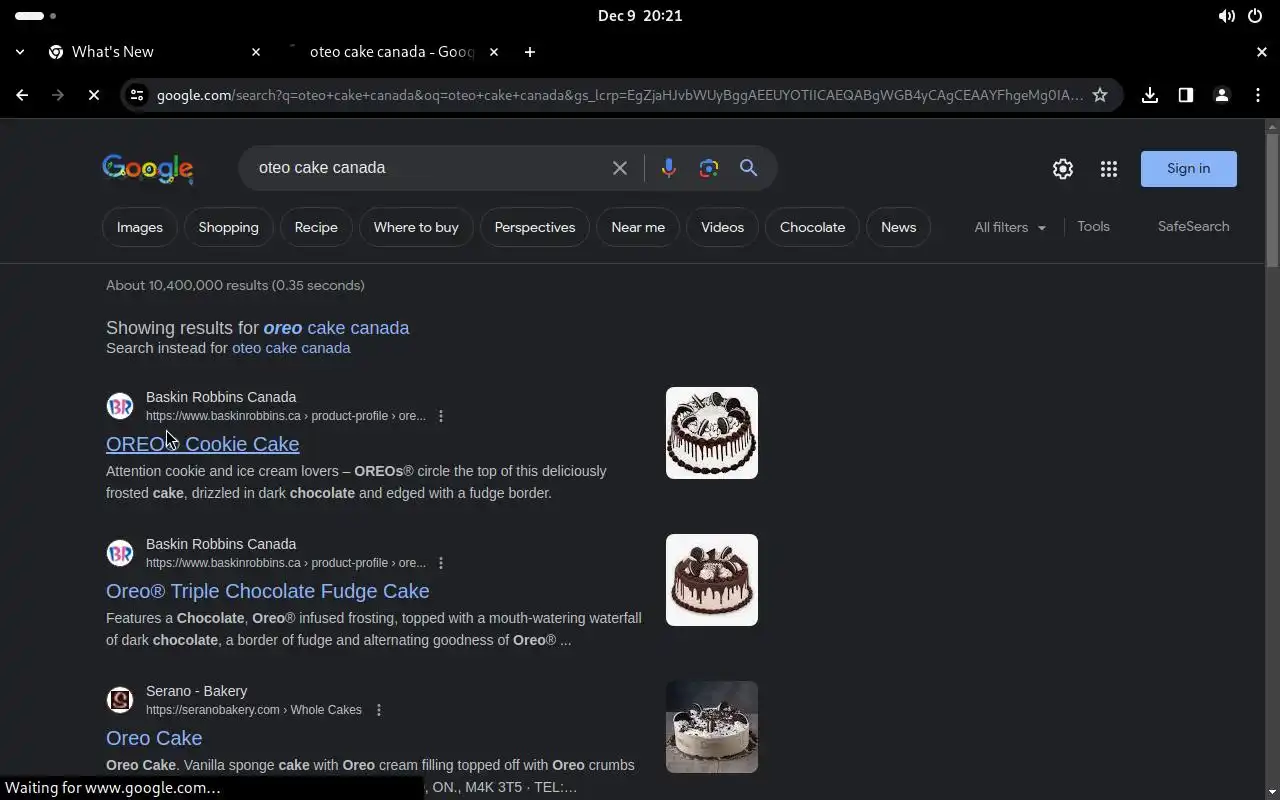
Task: Open Activities overview in top-left corner
Action: point(35,16)
